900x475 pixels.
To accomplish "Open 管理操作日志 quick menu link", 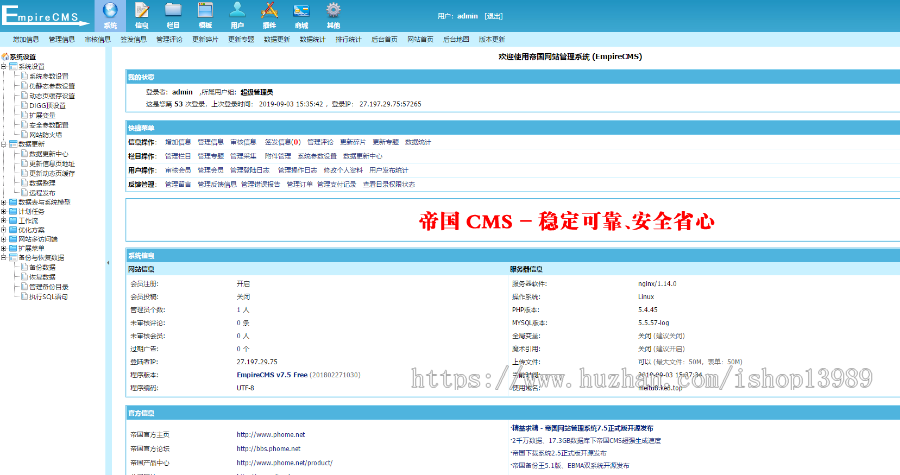I will point(297,170).
